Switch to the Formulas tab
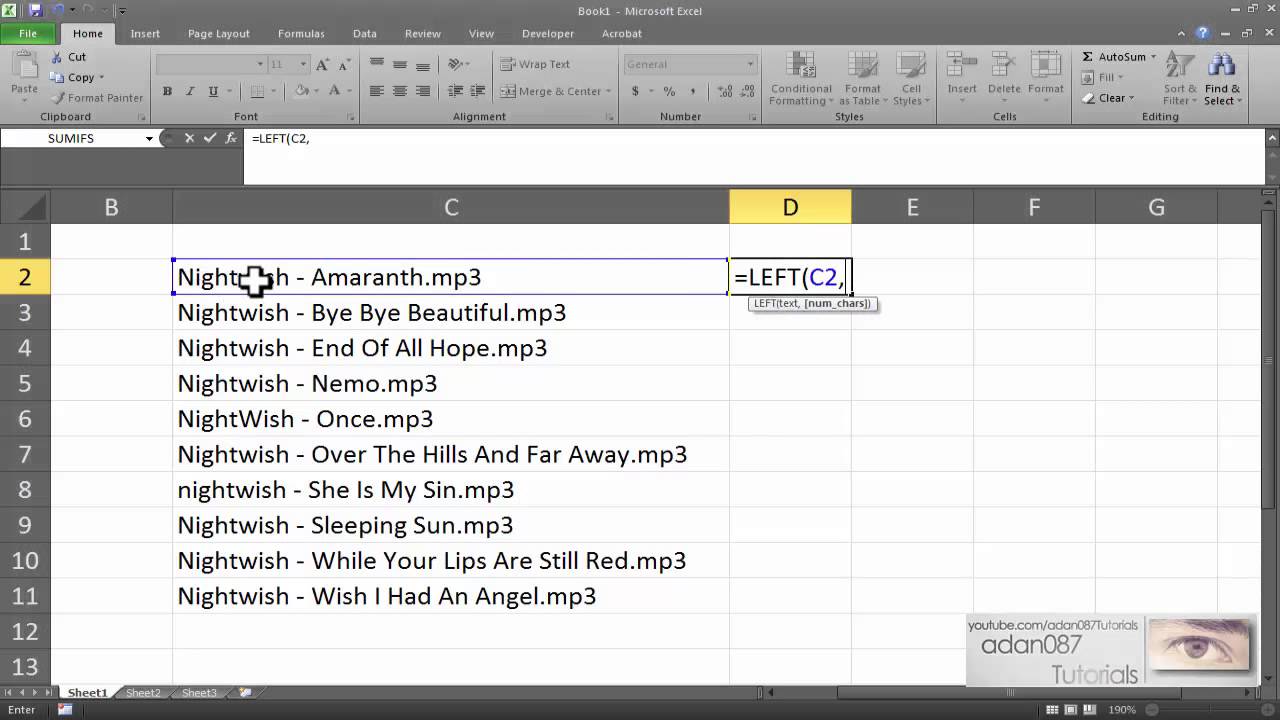1280x720 pixels. (x=301, y=34)
